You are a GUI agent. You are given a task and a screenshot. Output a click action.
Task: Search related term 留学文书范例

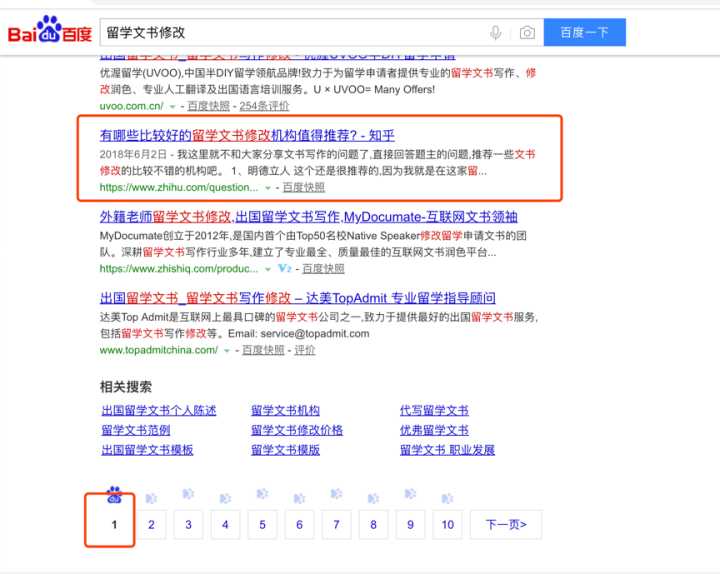coord(135,430)
